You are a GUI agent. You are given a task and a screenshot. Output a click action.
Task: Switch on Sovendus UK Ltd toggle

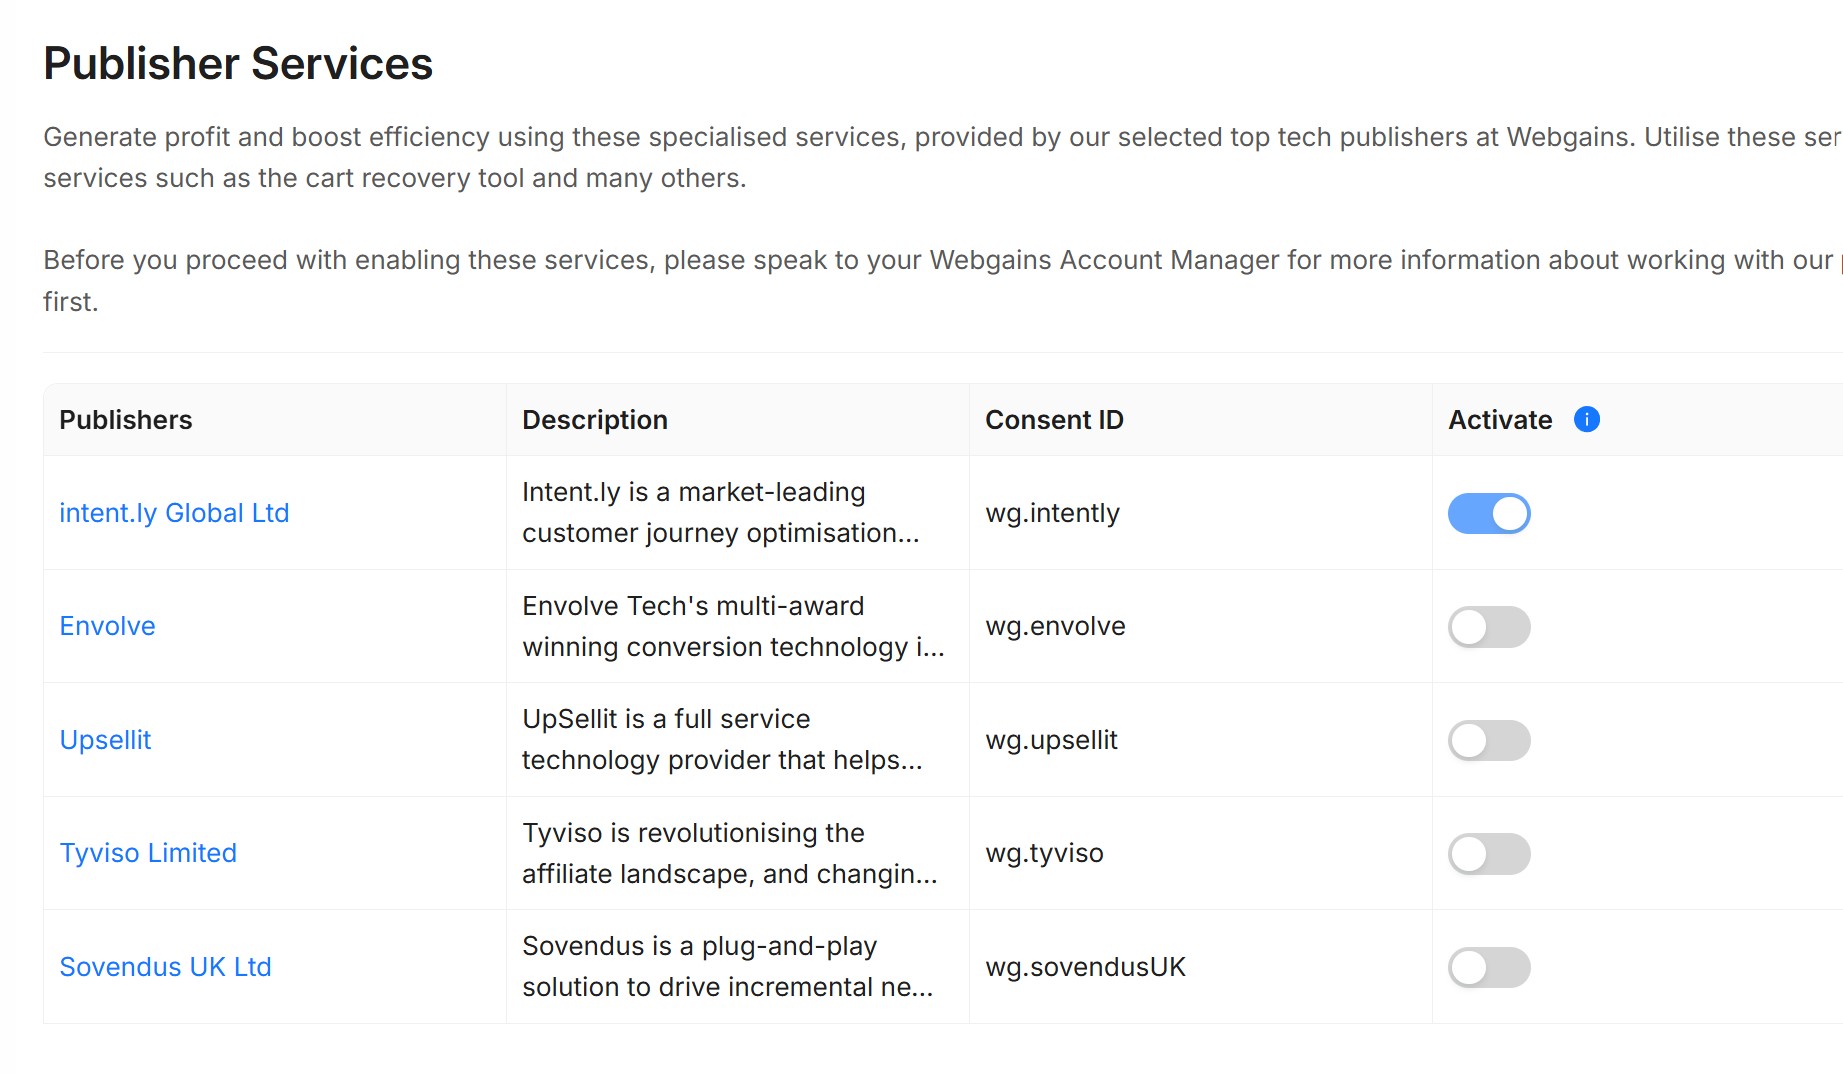pyautogui.click(x=1489, y=967)
